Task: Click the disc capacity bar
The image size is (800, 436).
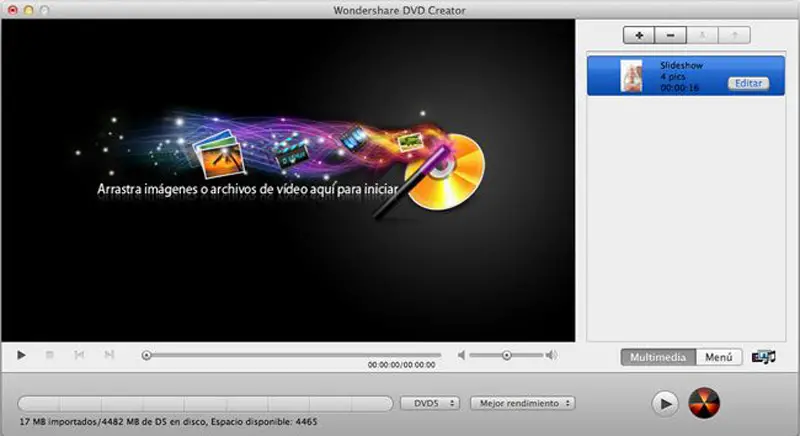Action: click(x=205, y=404)
